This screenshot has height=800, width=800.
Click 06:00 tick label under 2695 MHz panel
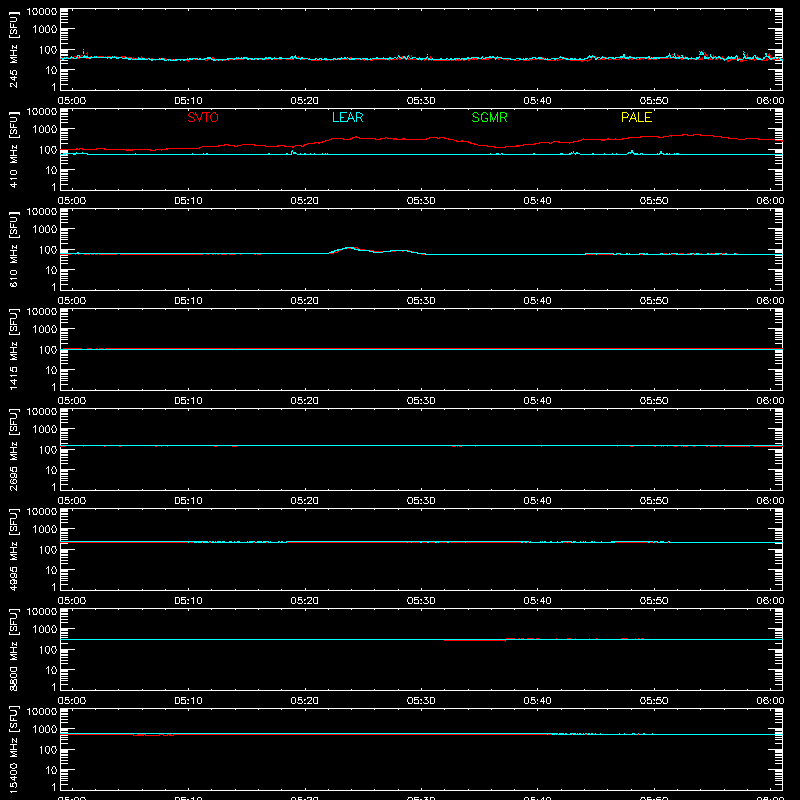point(770,501)
